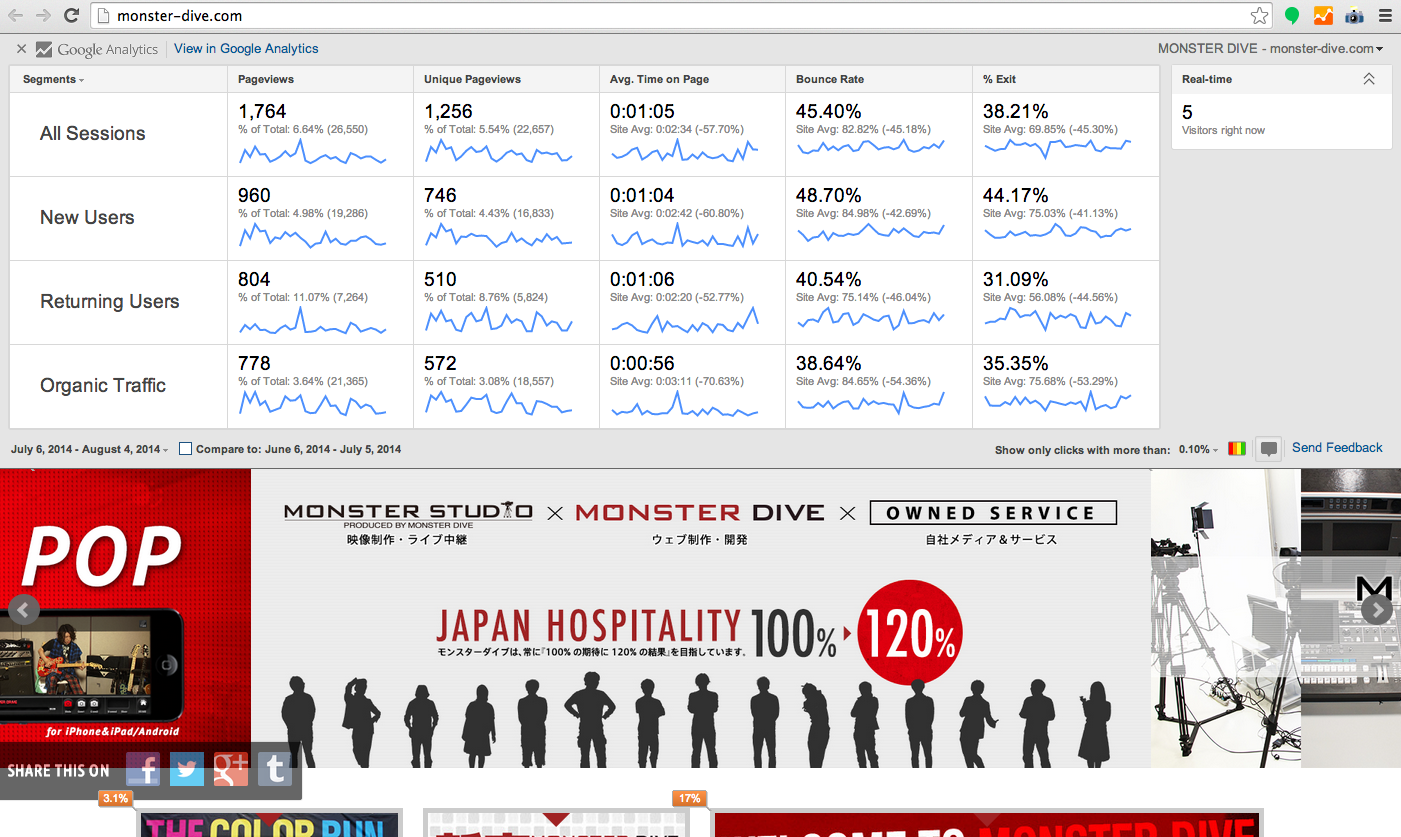Go to previous slide with left arrow
The image size is (1401, 837).
tap(24, 609)
